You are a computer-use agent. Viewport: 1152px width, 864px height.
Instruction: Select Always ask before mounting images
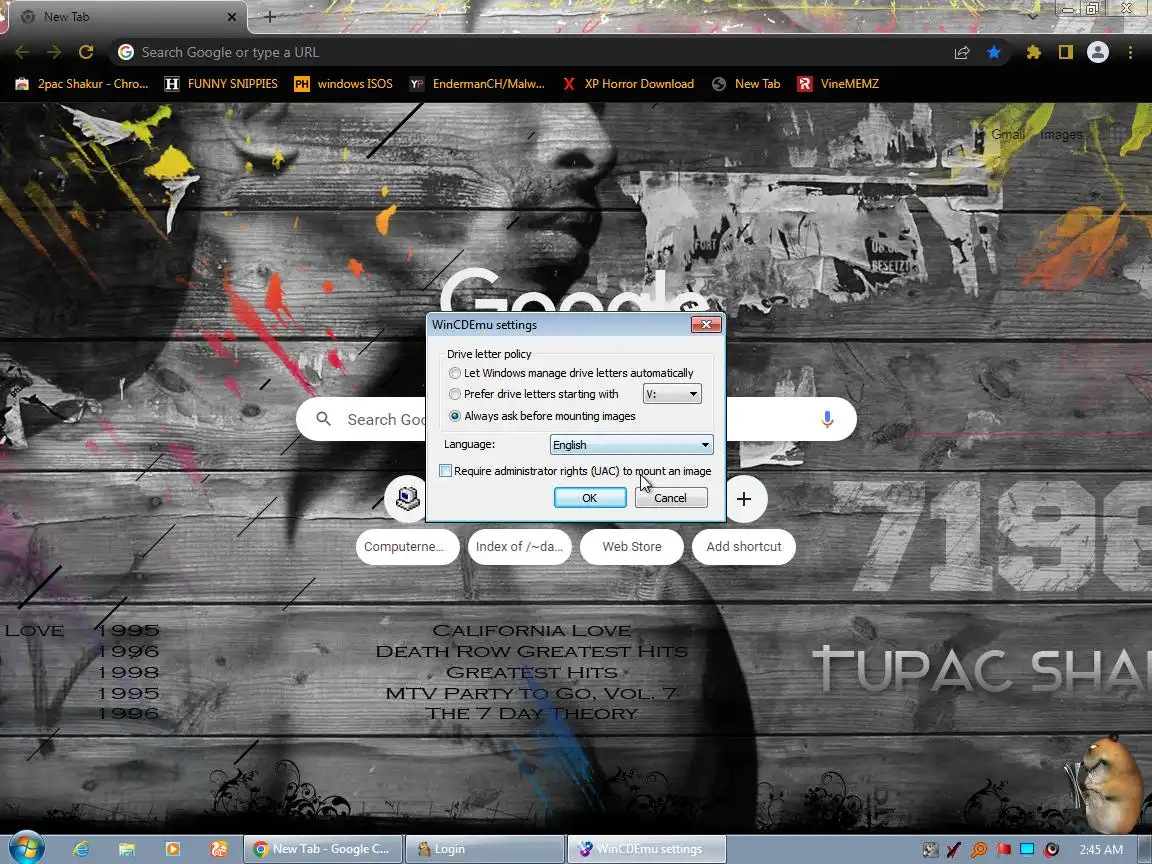(x=455, y=416)
